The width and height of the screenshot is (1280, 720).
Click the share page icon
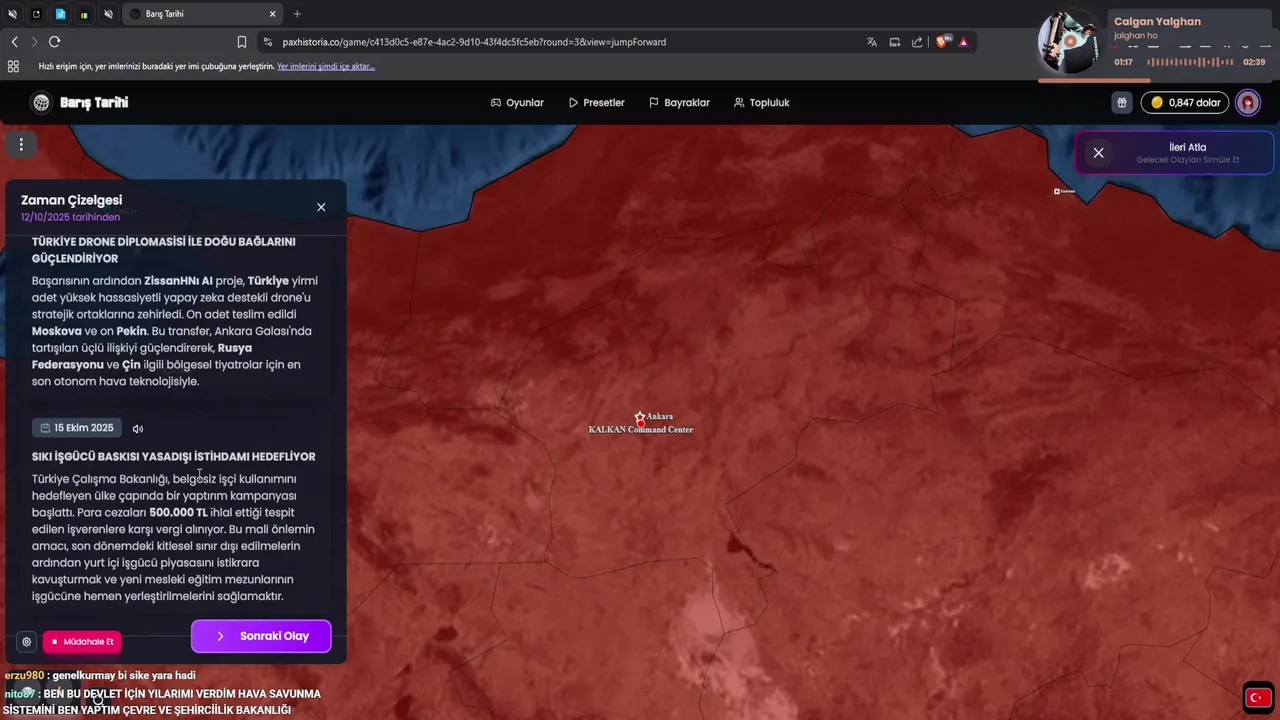click(x=917, y=42)
